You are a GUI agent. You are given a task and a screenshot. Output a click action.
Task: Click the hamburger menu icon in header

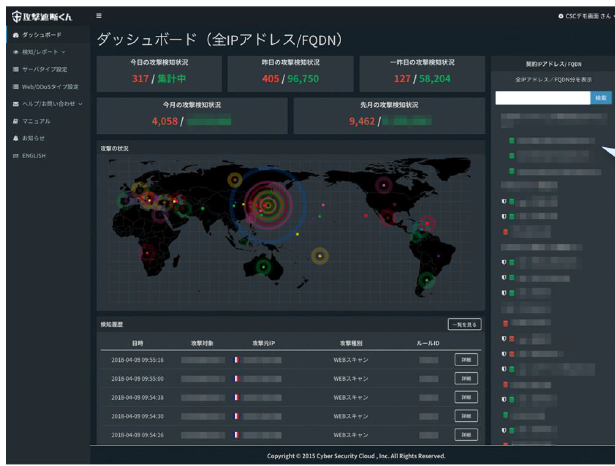click(98, 15)
